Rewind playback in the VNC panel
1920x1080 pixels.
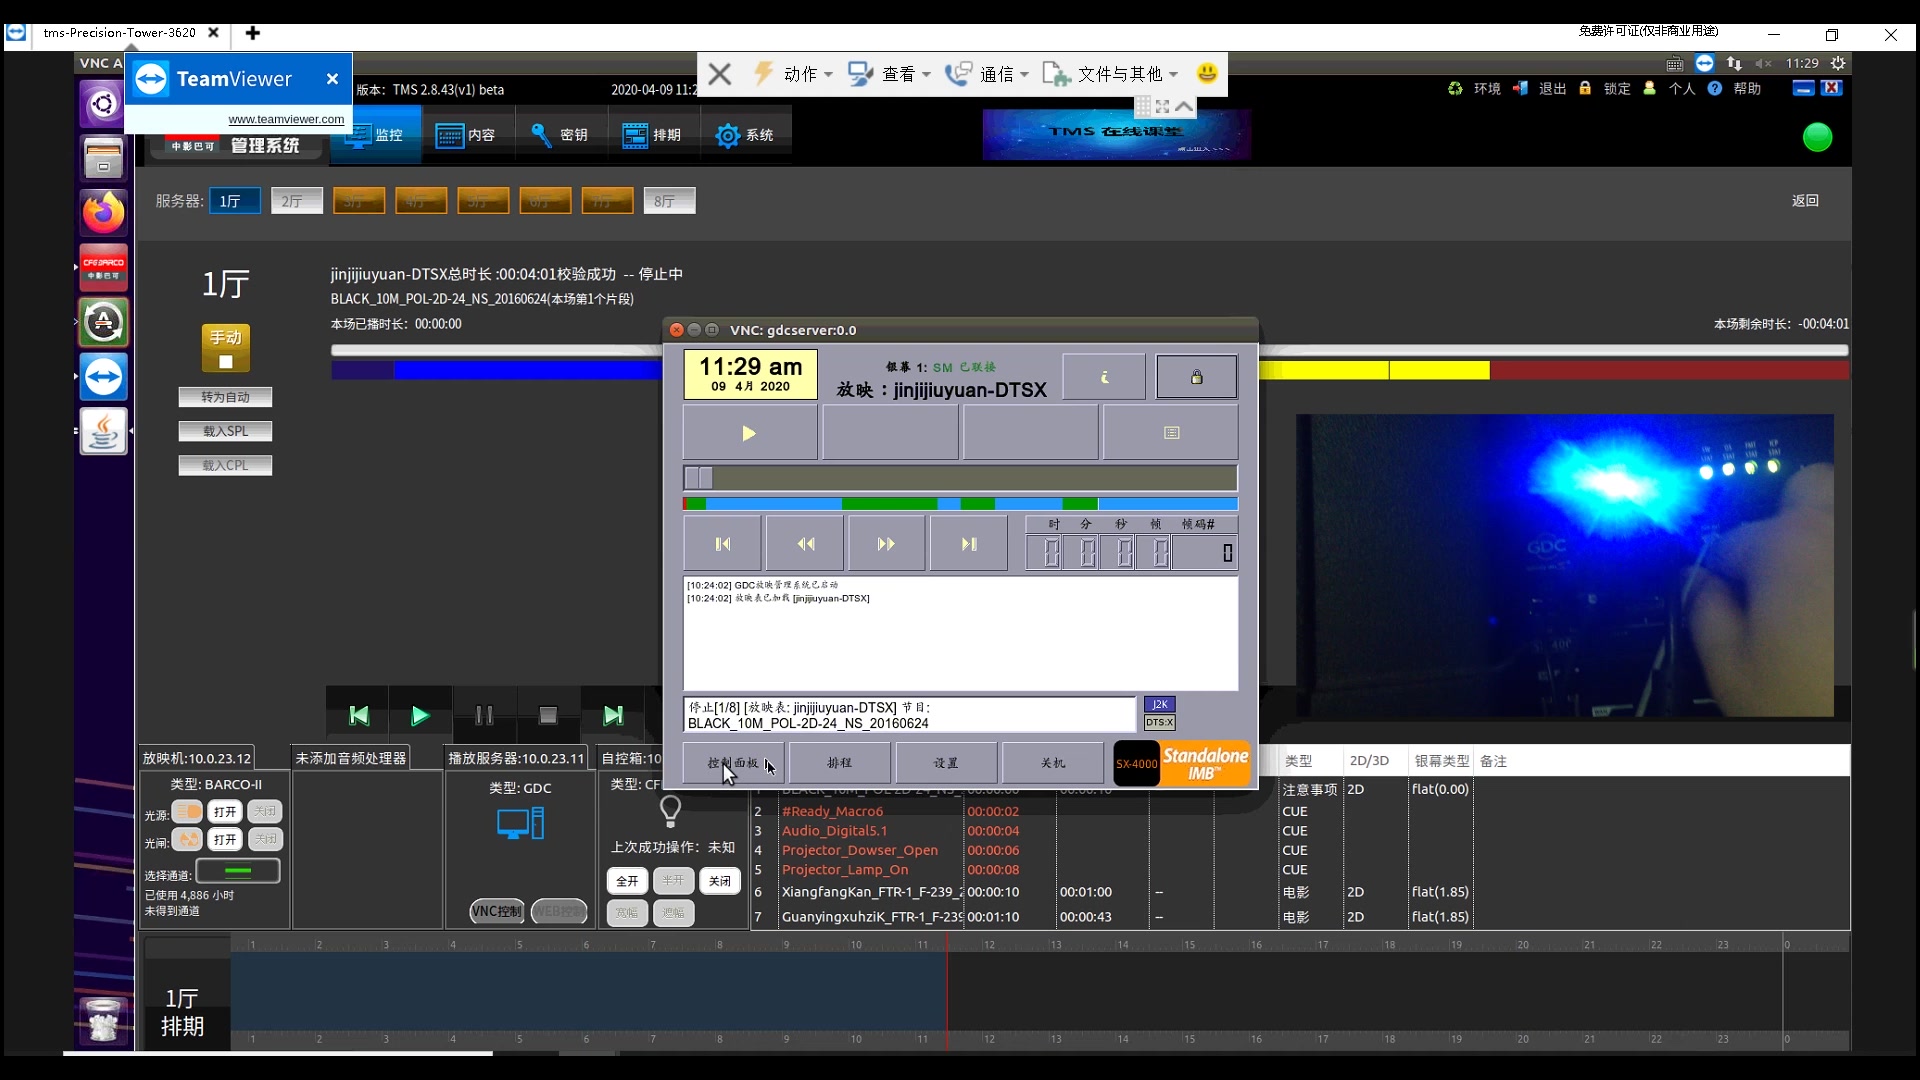(x=805, y=544)
